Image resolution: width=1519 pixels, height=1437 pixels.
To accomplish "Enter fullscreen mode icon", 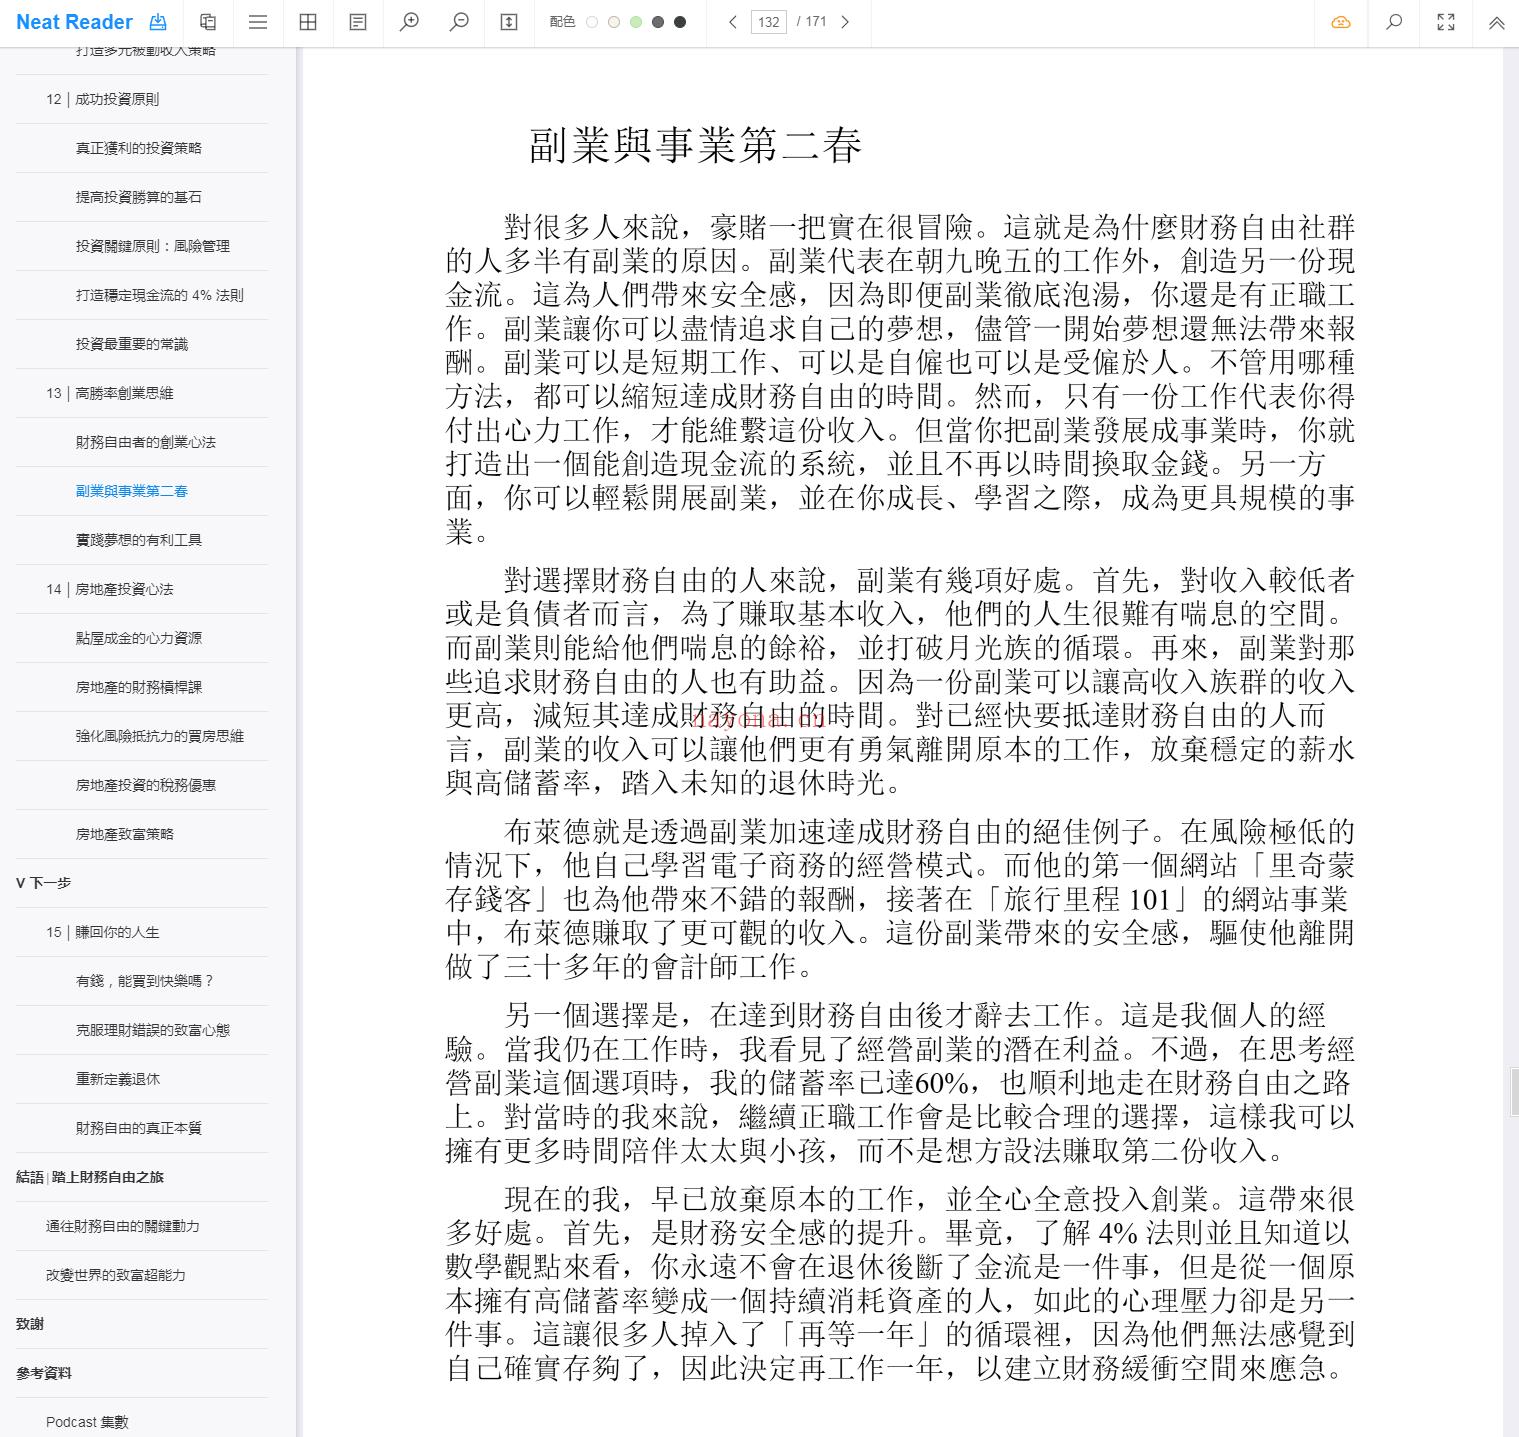I will coord(1446,22).
